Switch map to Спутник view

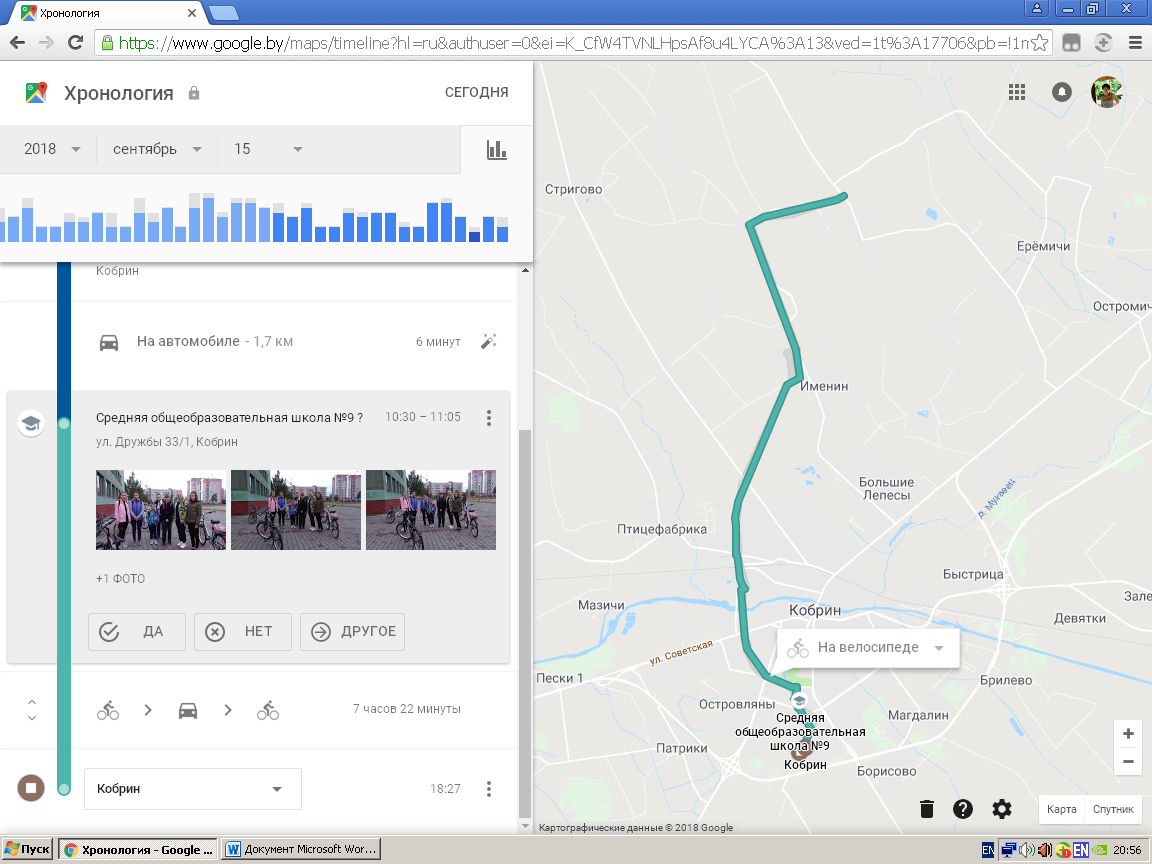click(1113, 809)
